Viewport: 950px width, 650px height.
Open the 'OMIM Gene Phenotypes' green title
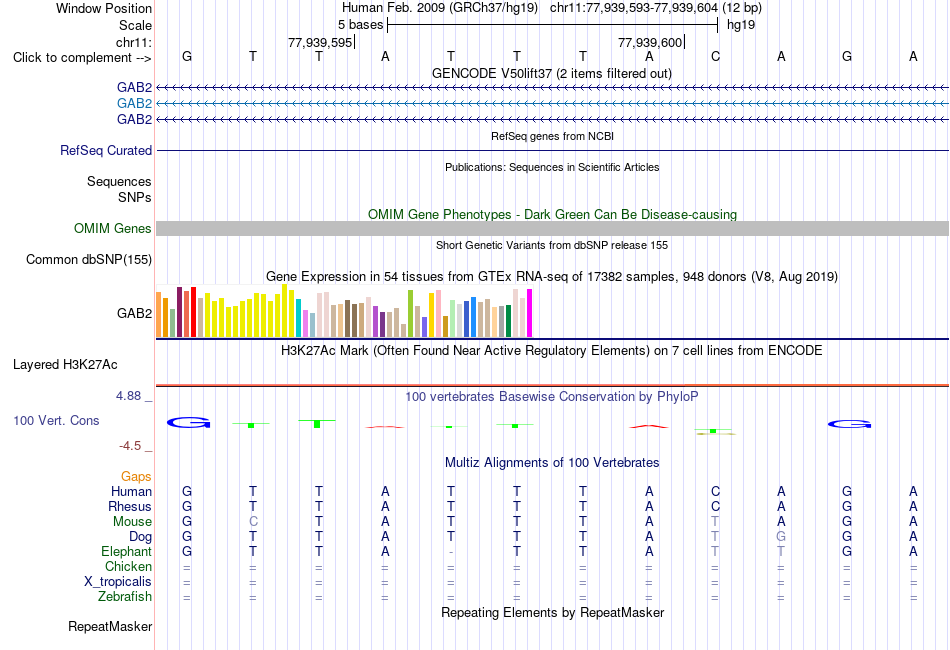pyautogui.click(x=552, y=214)
